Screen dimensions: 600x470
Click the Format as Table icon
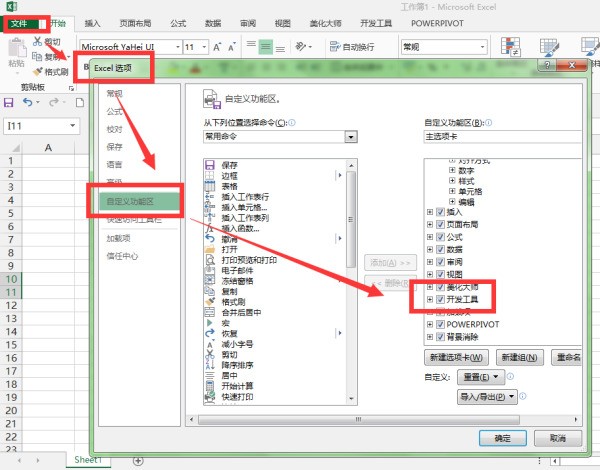point(549,47)
